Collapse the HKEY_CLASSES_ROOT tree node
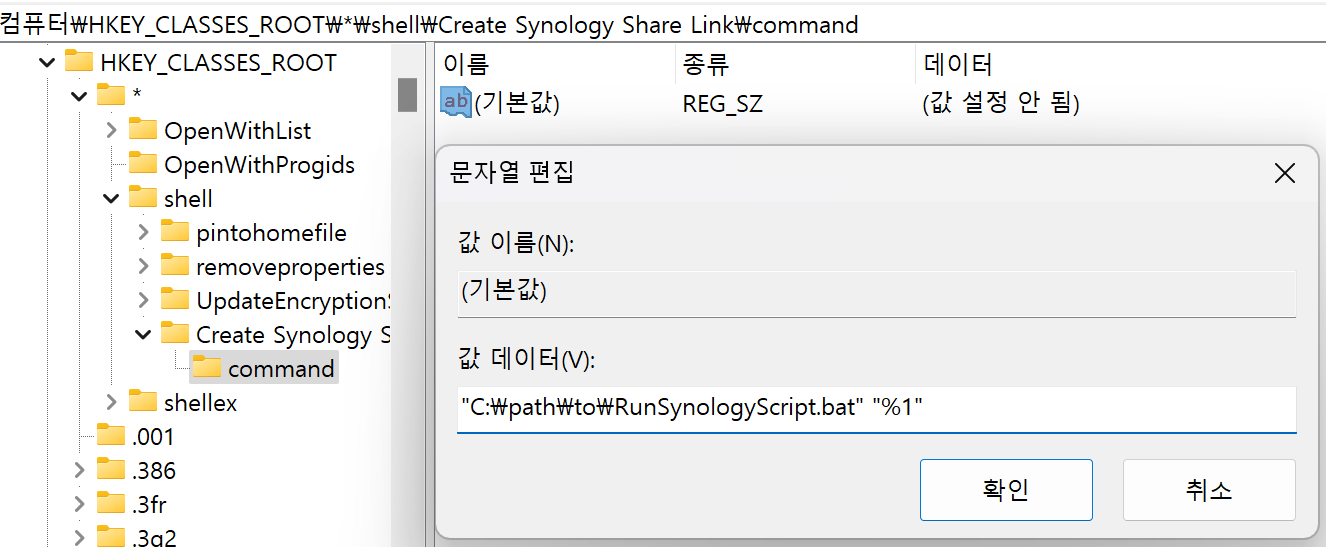 pos(46,63)
